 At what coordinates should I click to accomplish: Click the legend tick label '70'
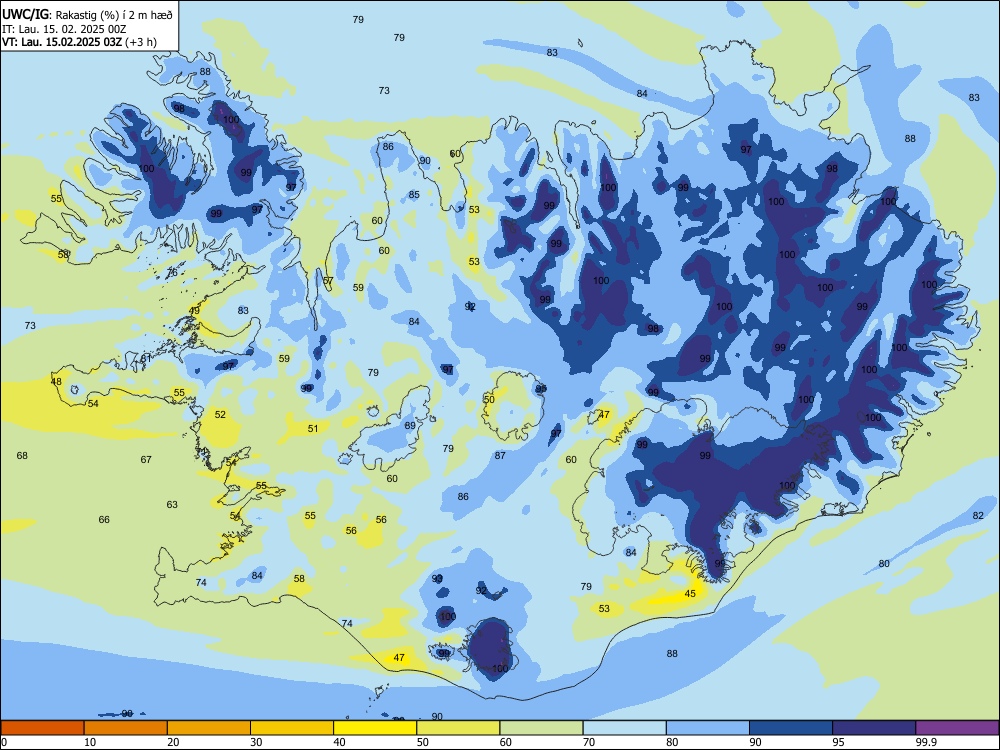[x=589, y=742]
